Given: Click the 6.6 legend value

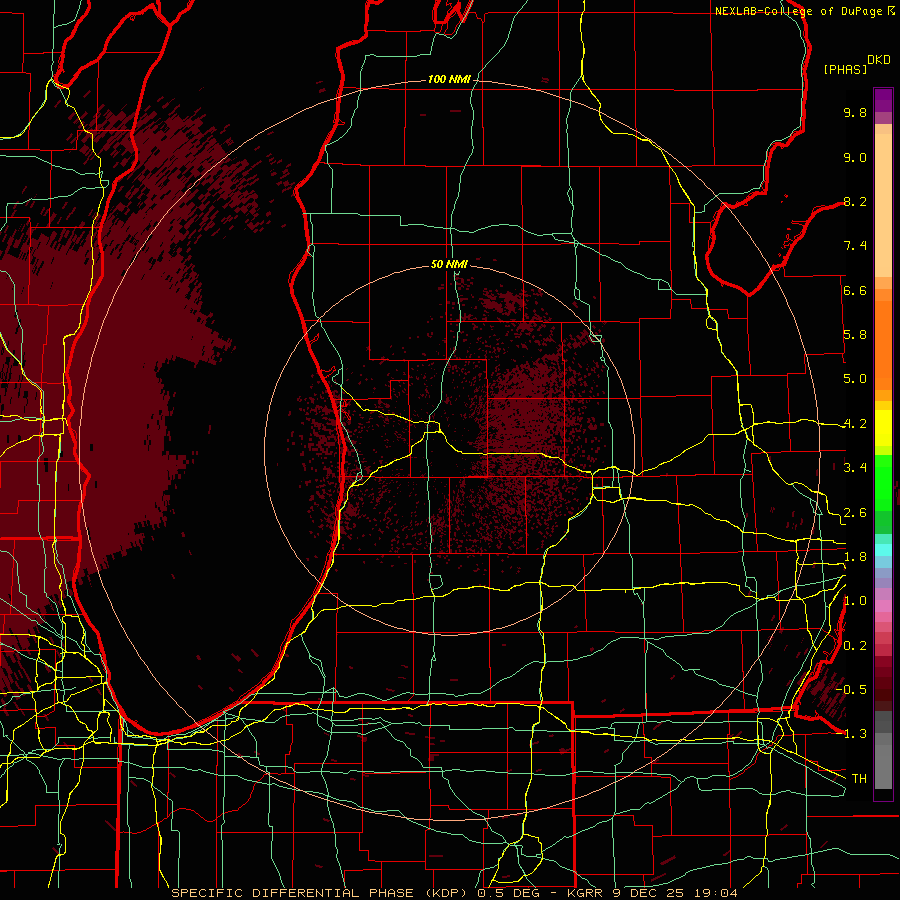Looking at the screenshot, I should coord(855,290).
